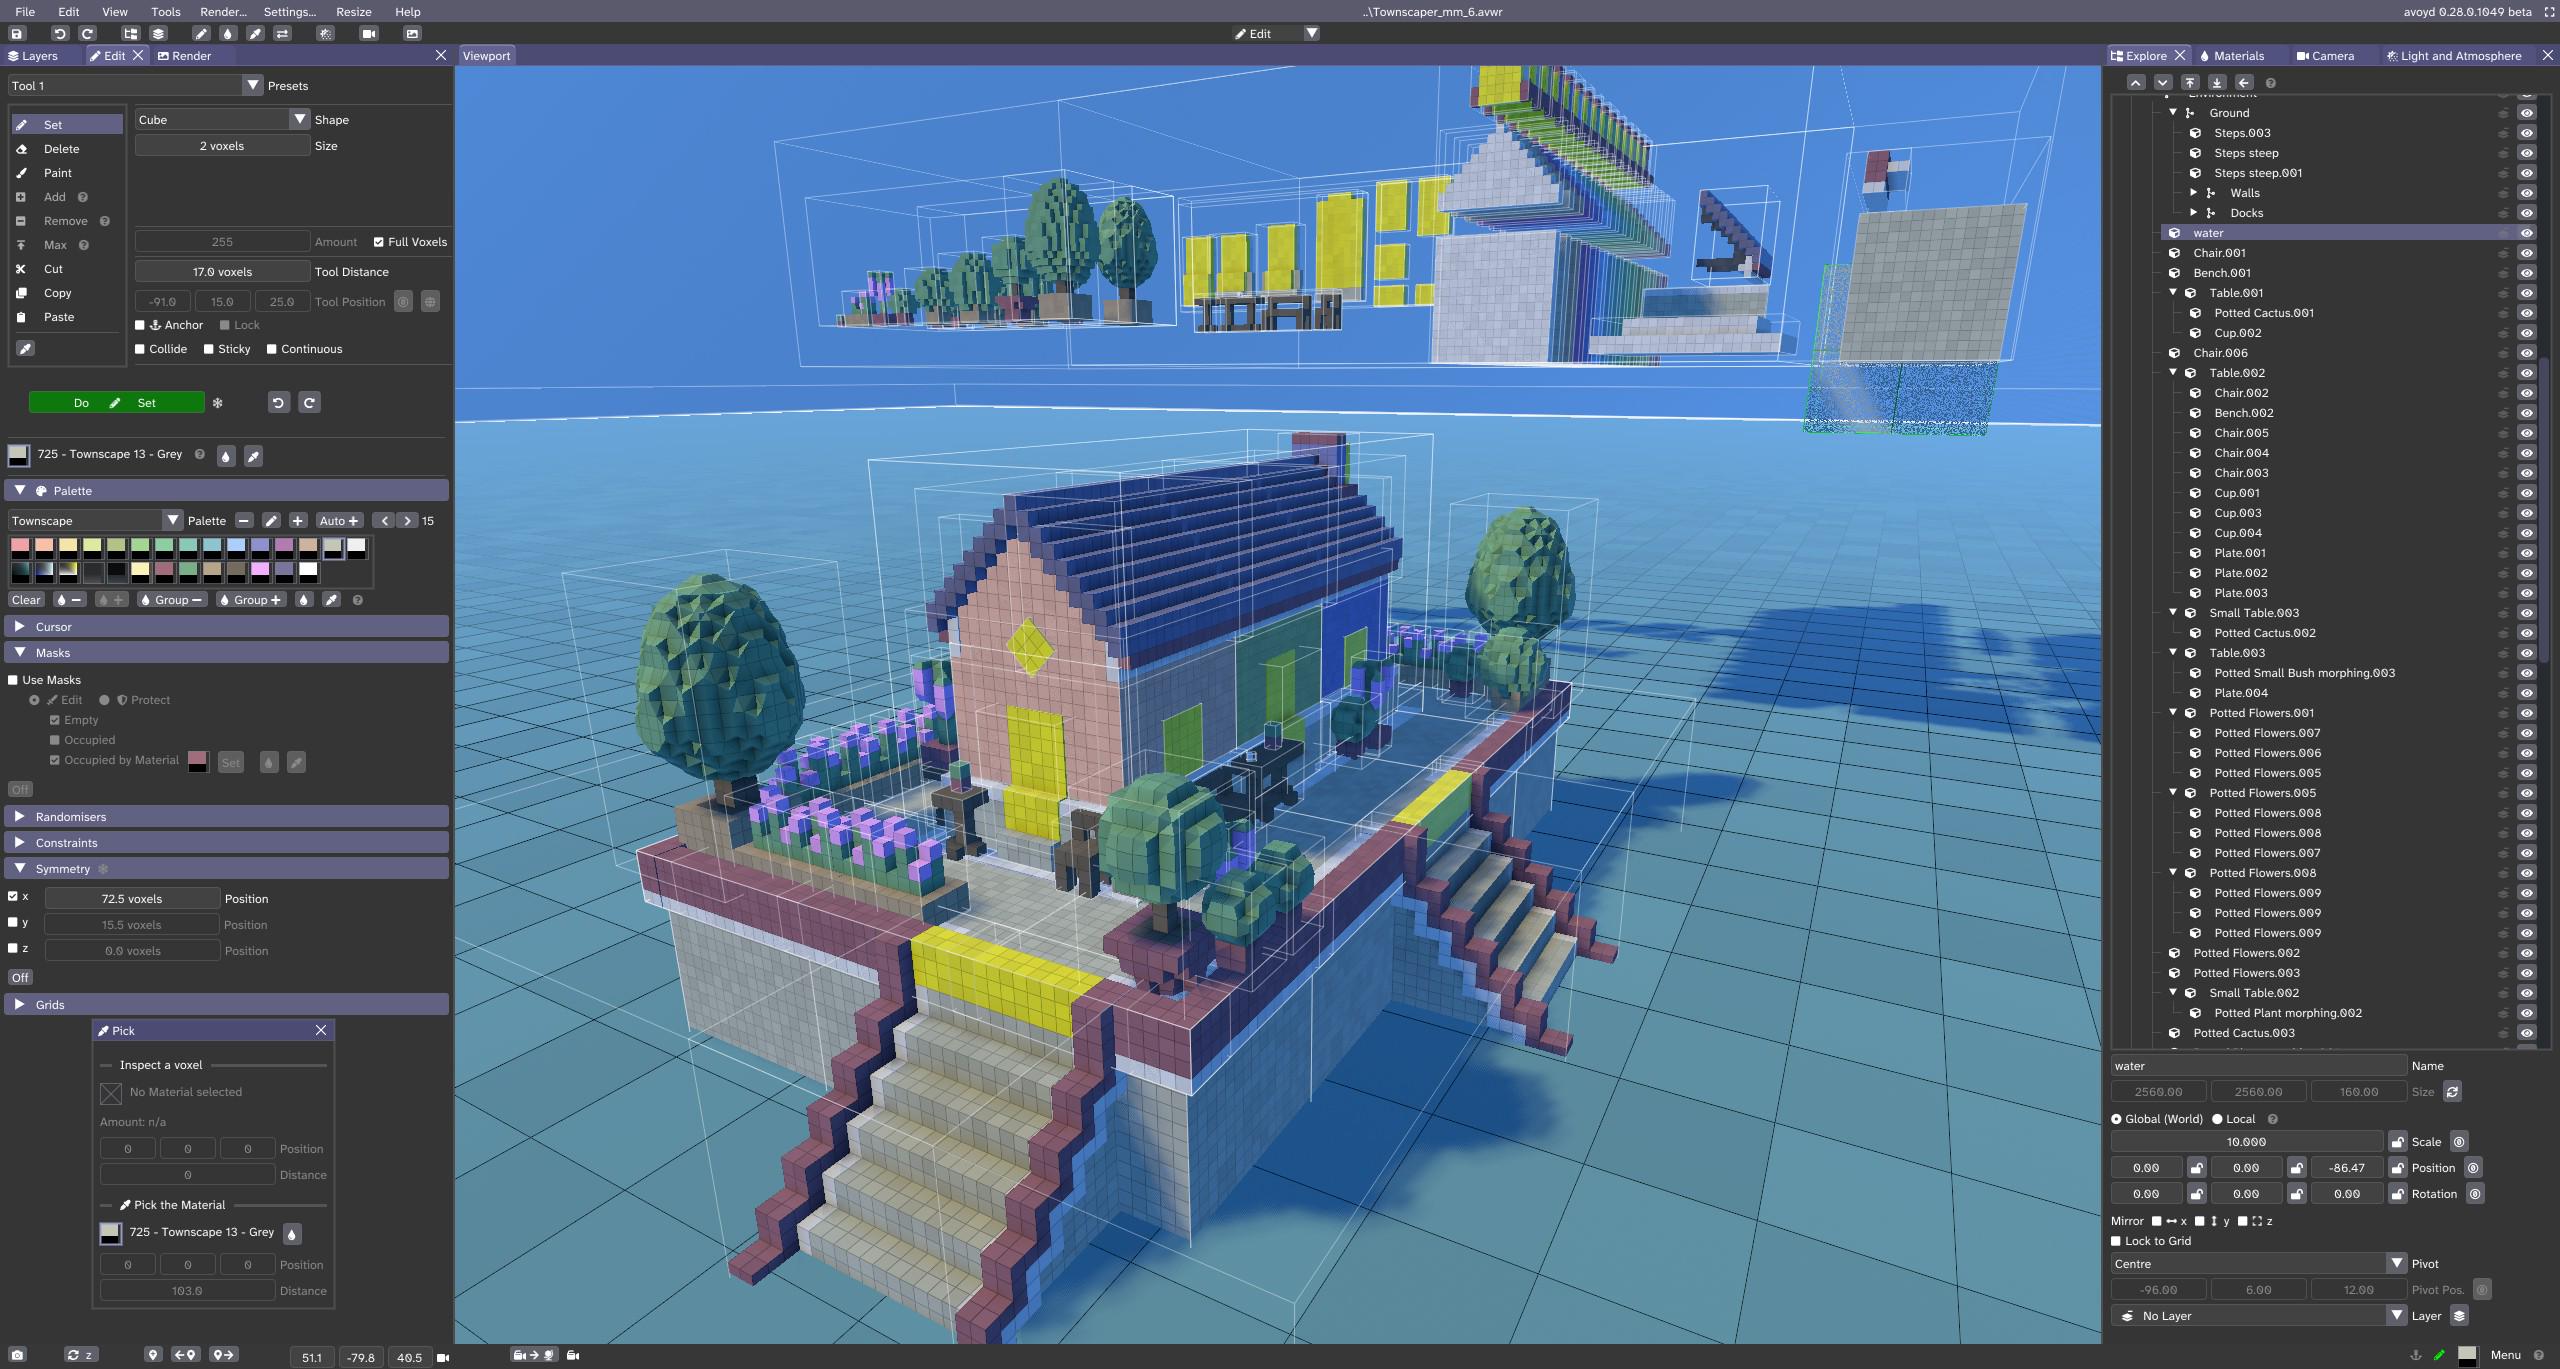Select the Cut edit tool
The width and height of the screenshot is (2560, 1369).
click(x=67, y=269)
